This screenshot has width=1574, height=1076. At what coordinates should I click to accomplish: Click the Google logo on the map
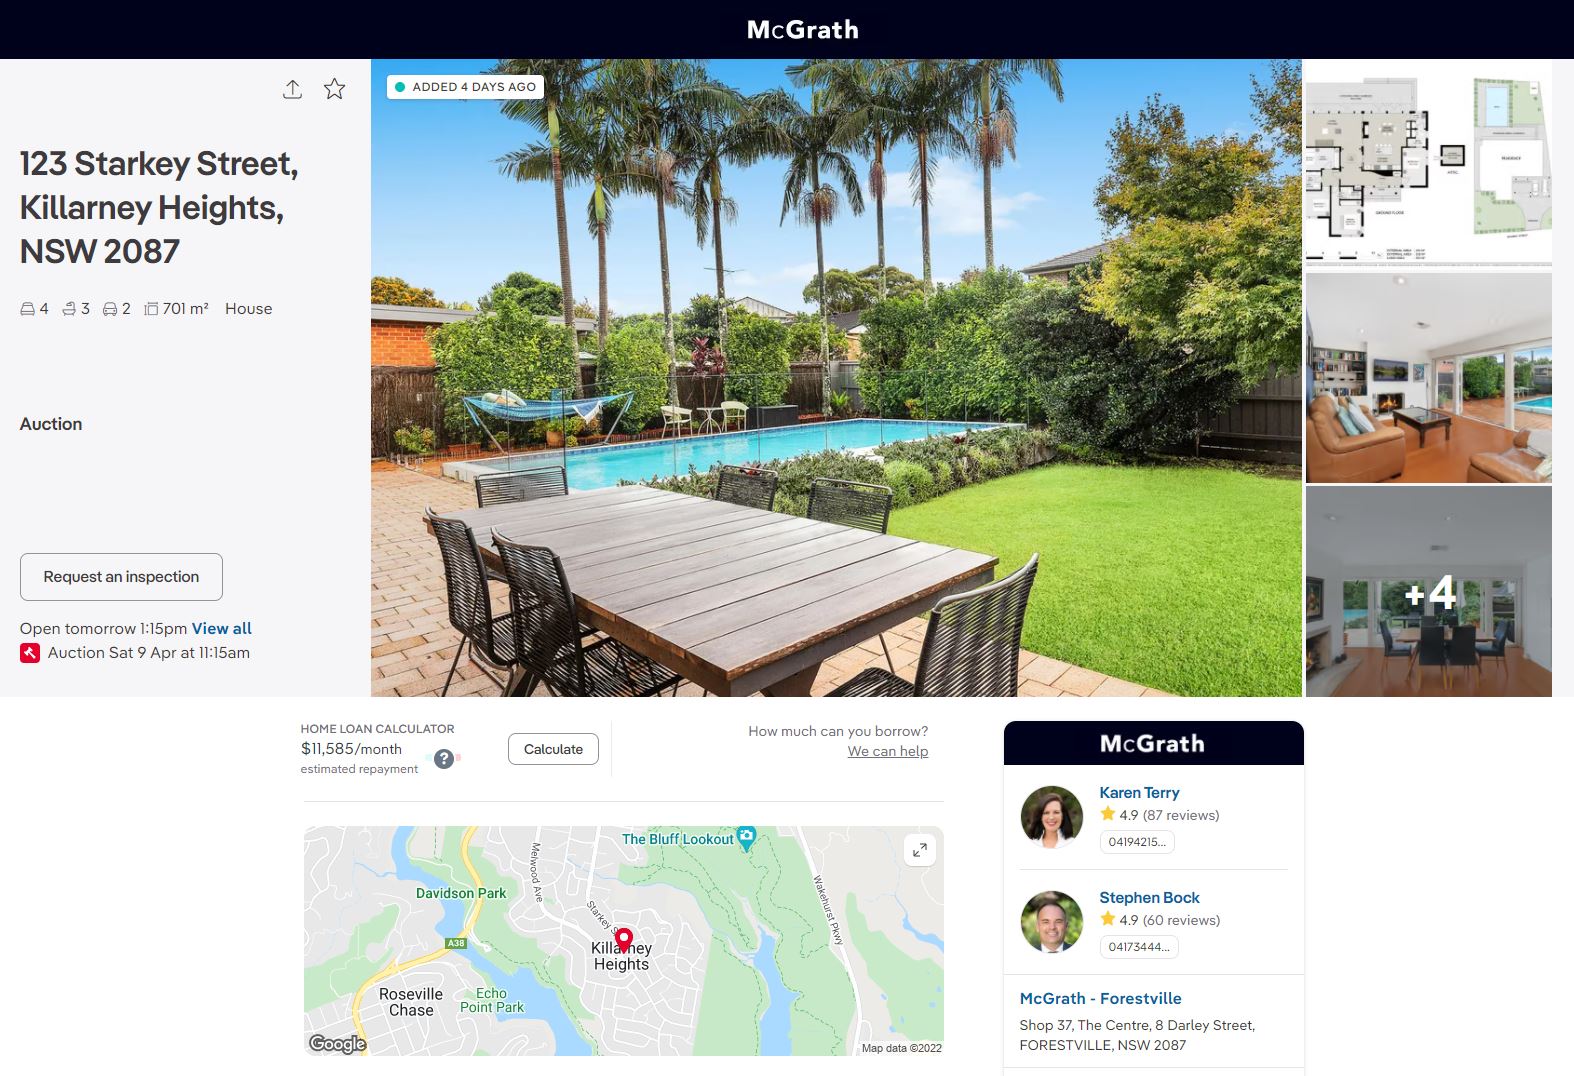coord(337,1044)
